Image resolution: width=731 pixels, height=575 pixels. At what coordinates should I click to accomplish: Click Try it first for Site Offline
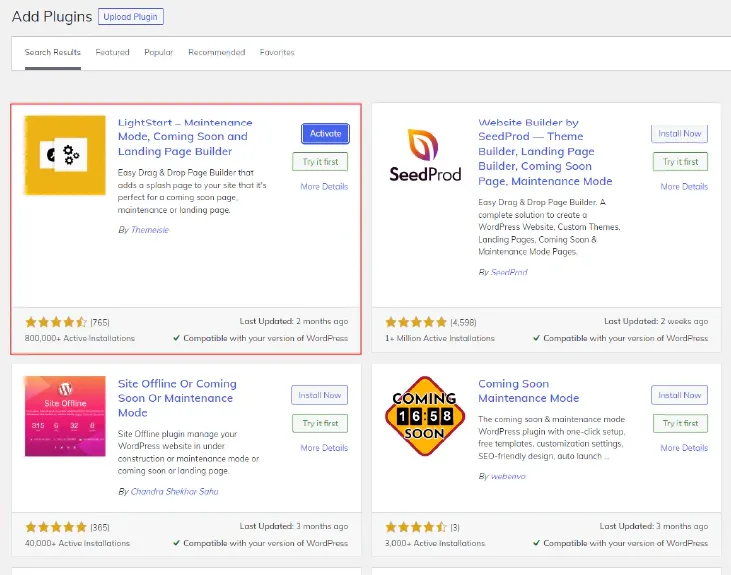[320, 423]
